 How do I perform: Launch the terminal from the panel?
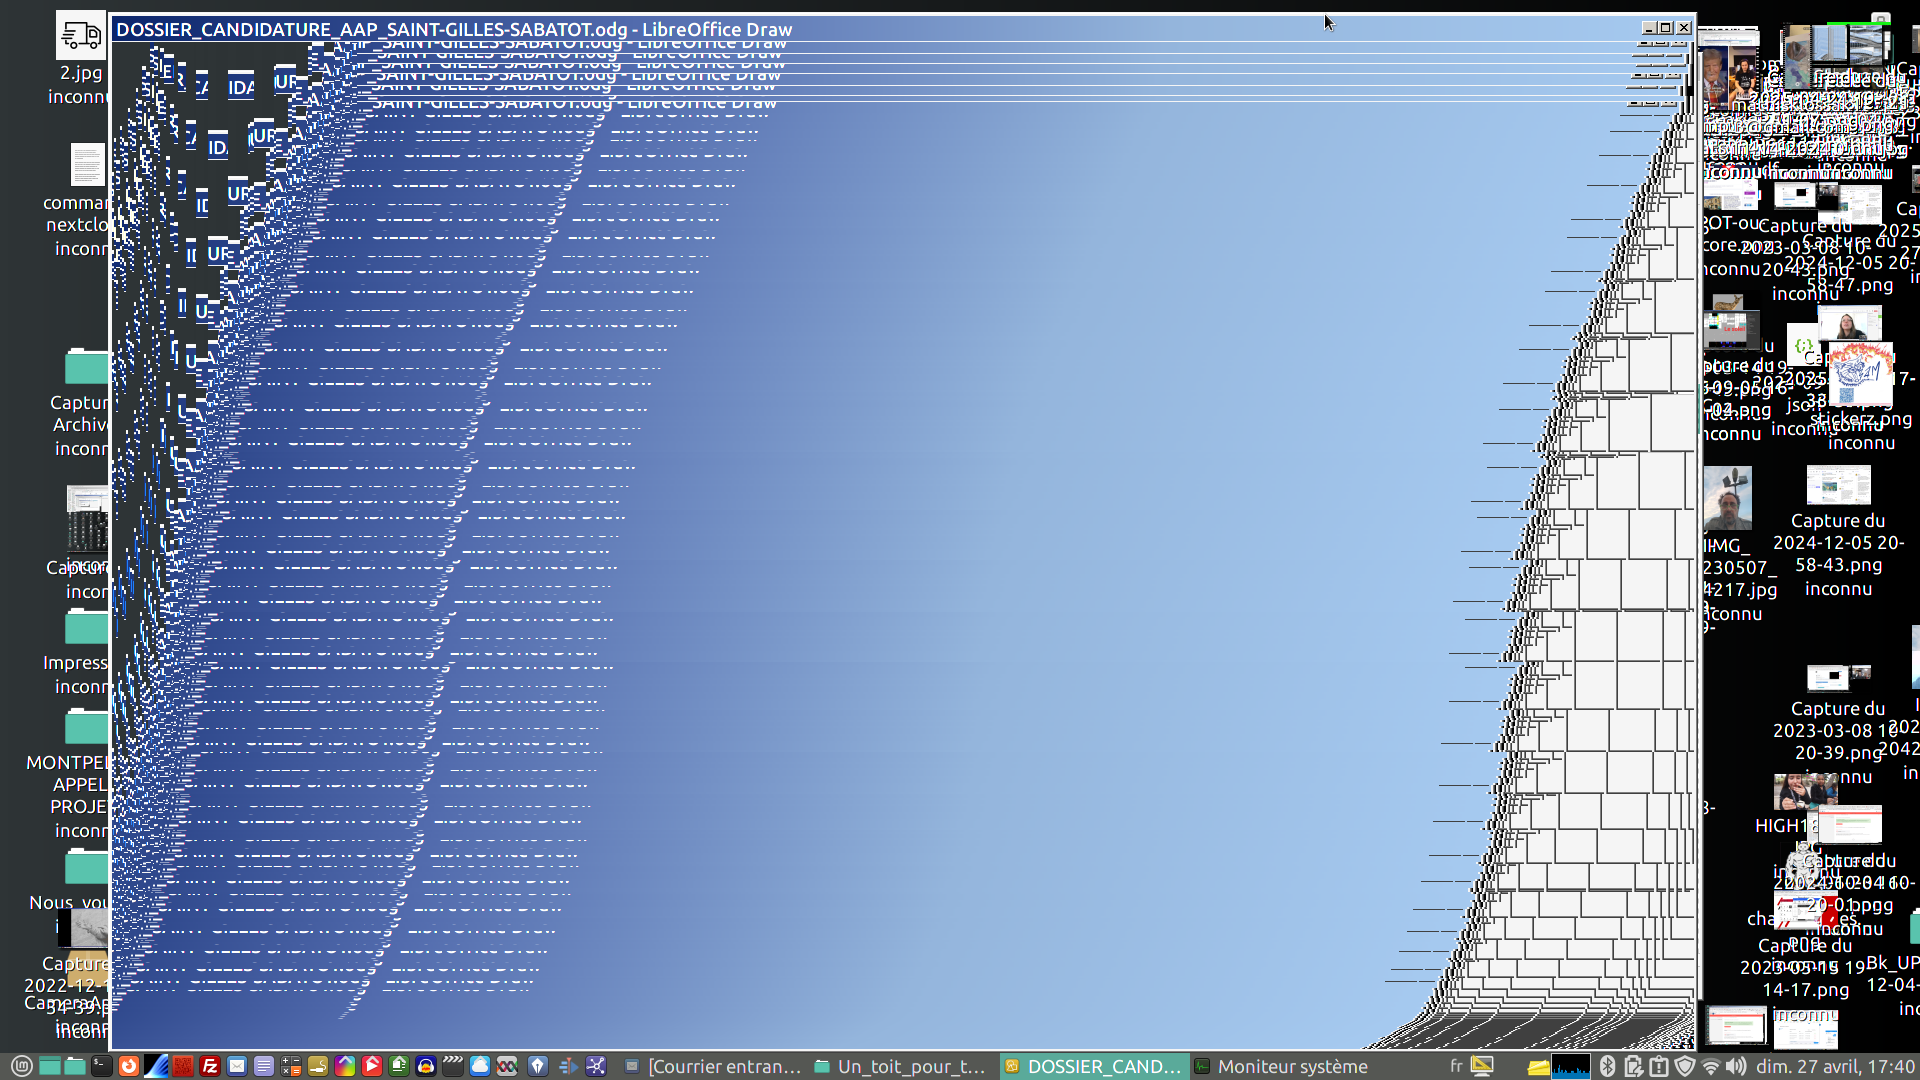tap(102, 1066)
